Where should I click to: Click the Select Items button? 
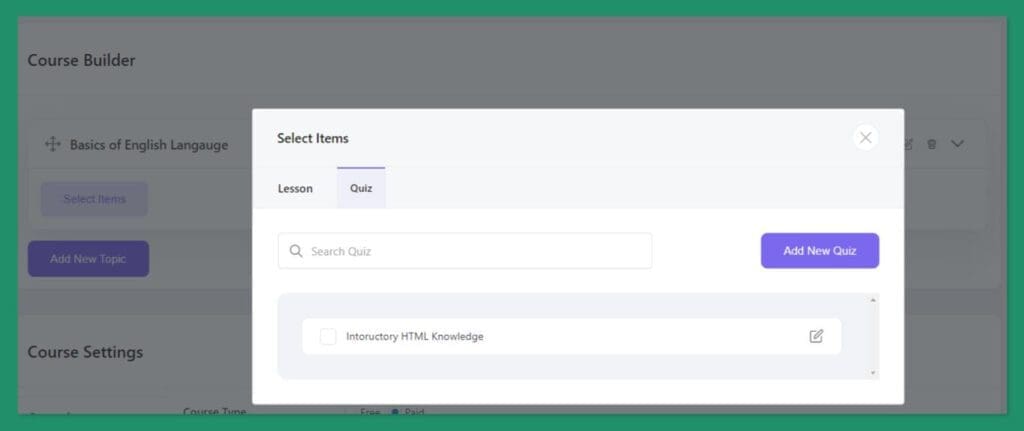[94, 199]
